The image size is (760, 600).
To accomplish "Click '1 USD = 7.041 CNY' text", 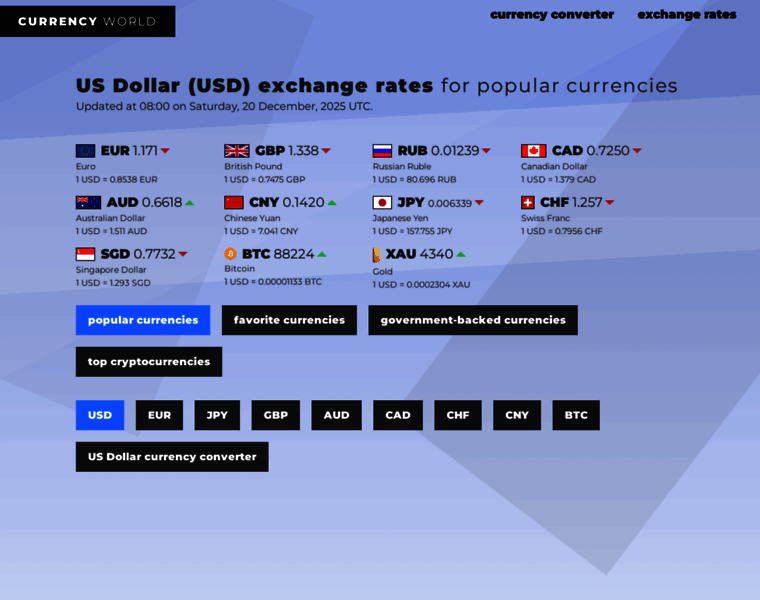I will point(261,231).
